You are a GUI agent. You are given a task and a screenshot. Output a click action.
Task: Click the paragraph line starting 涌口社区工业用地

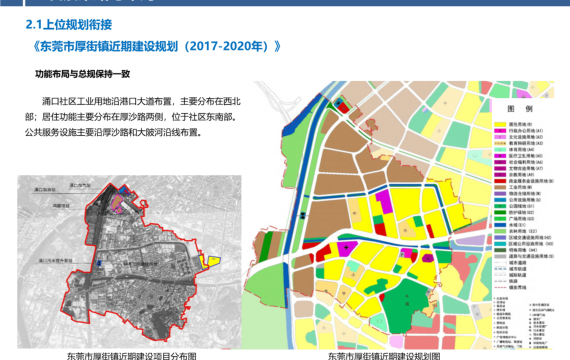pyautogui.click(x=141, y=101)
